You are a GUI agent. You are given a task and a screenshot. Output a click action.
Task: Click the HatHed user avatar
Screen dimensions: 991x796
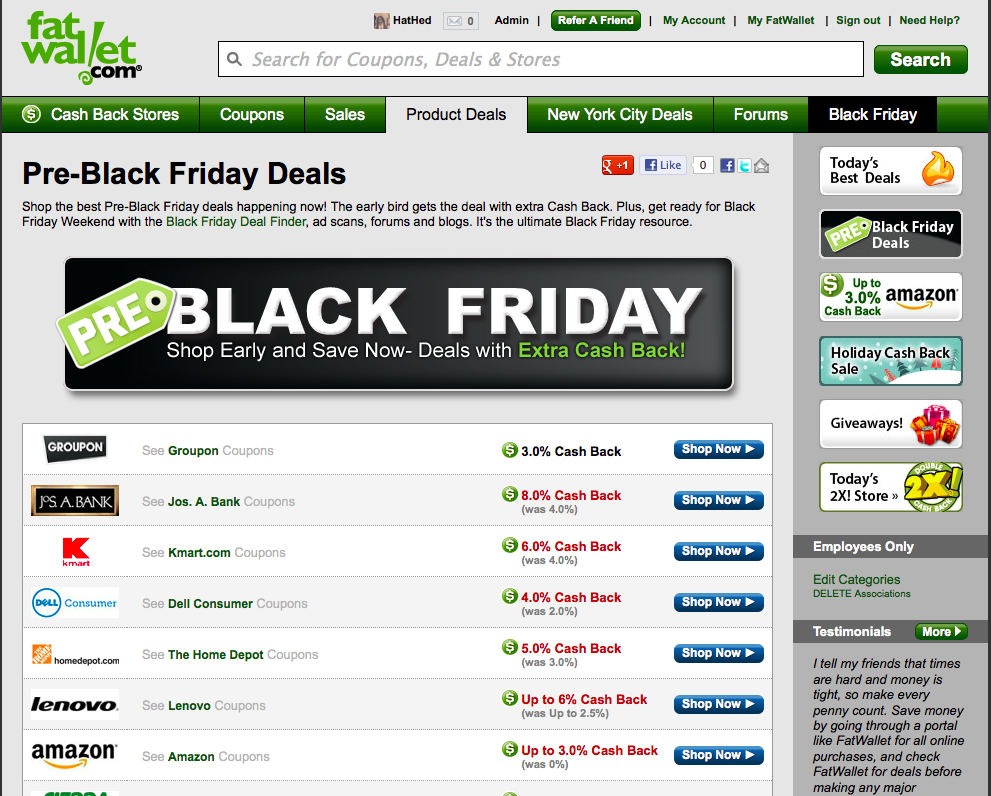pyautogui.click(x=381, y=21)
